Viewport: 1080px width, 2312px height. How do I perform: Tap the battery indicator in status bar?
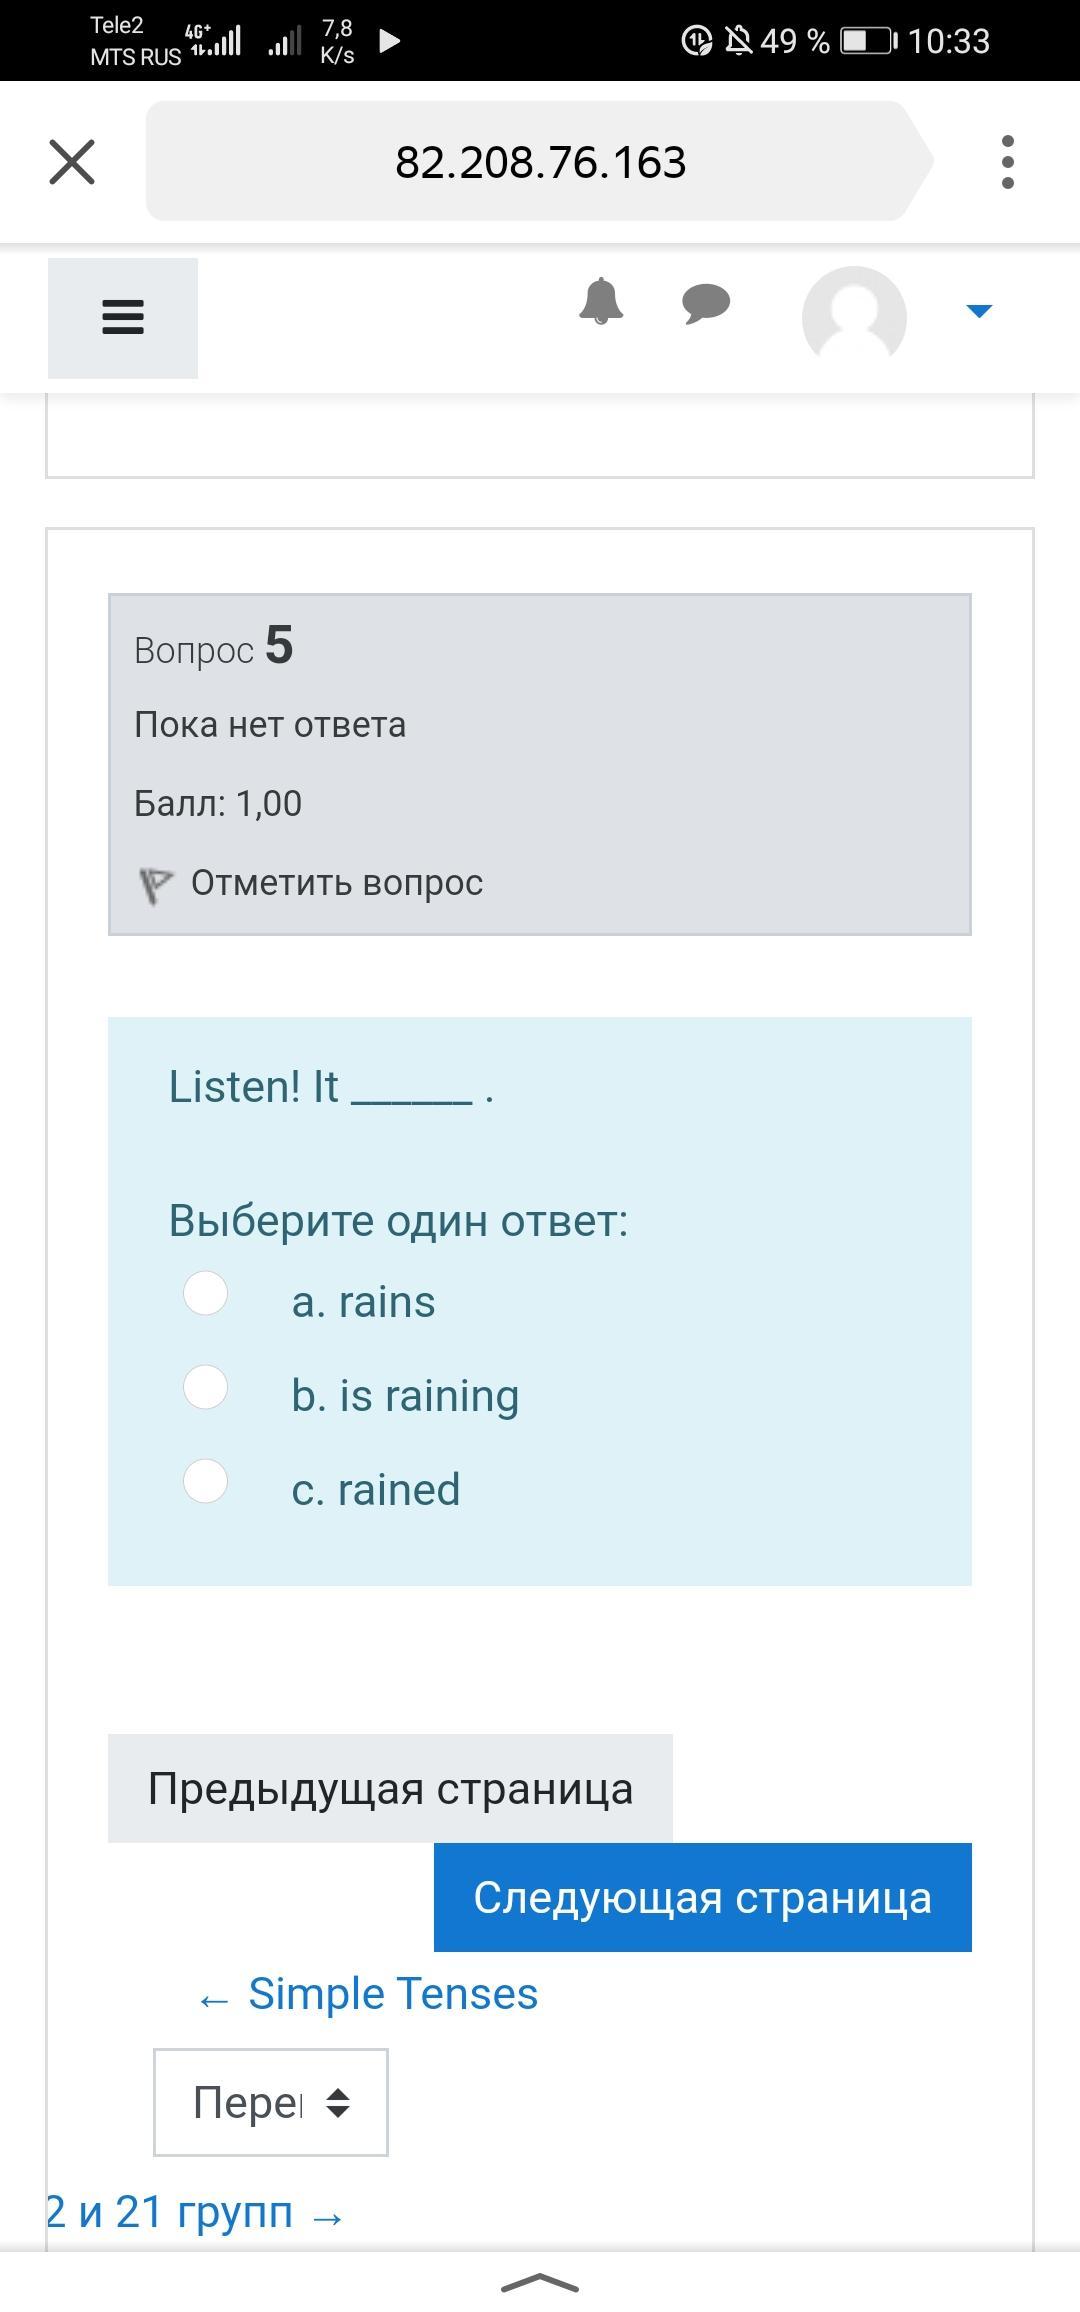click(868, 41)
